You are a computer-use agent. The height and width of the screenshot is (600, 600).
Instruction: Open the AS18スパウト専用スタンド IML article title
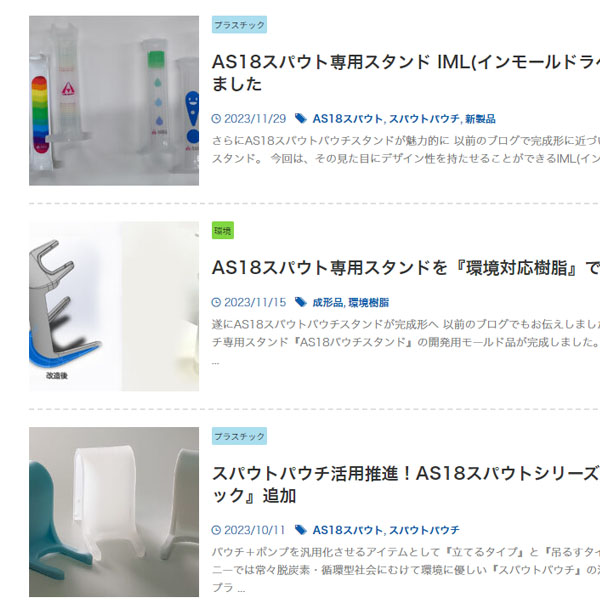point(406,73)
